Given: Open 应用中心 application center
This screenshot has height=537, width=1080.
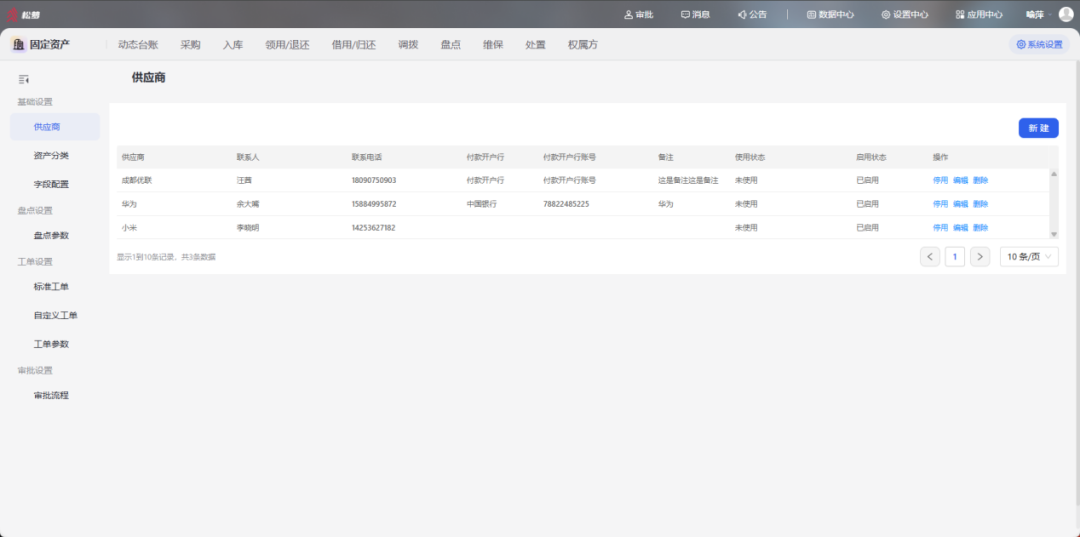Looking at the screenshot, I should point(978,15).
